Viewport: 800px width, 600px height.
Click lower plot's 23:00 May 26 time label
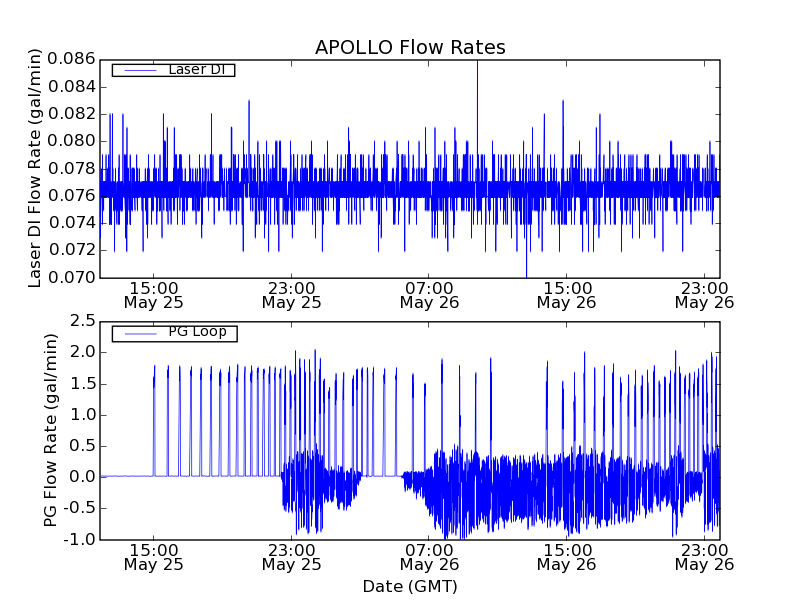pyautogui.click(x=704, y=556)
